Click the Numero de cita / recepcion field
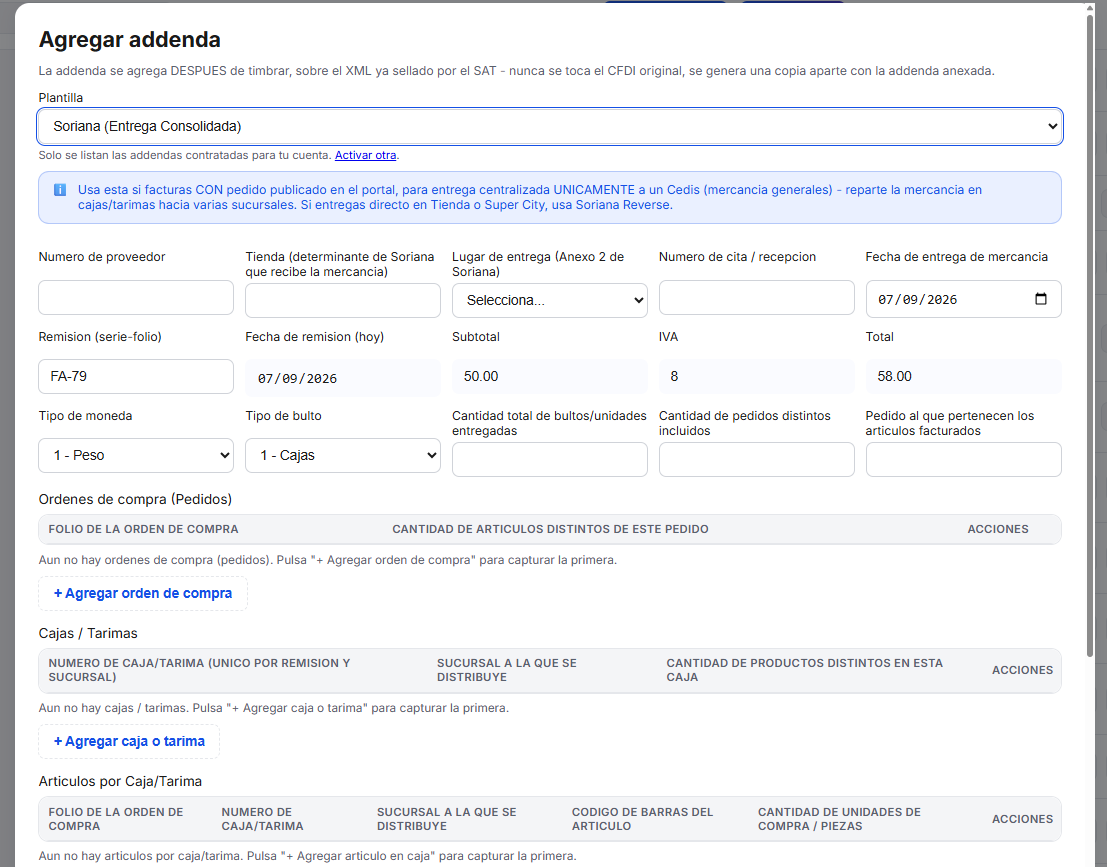This screenshot has height=867, width=1107. 756,297
